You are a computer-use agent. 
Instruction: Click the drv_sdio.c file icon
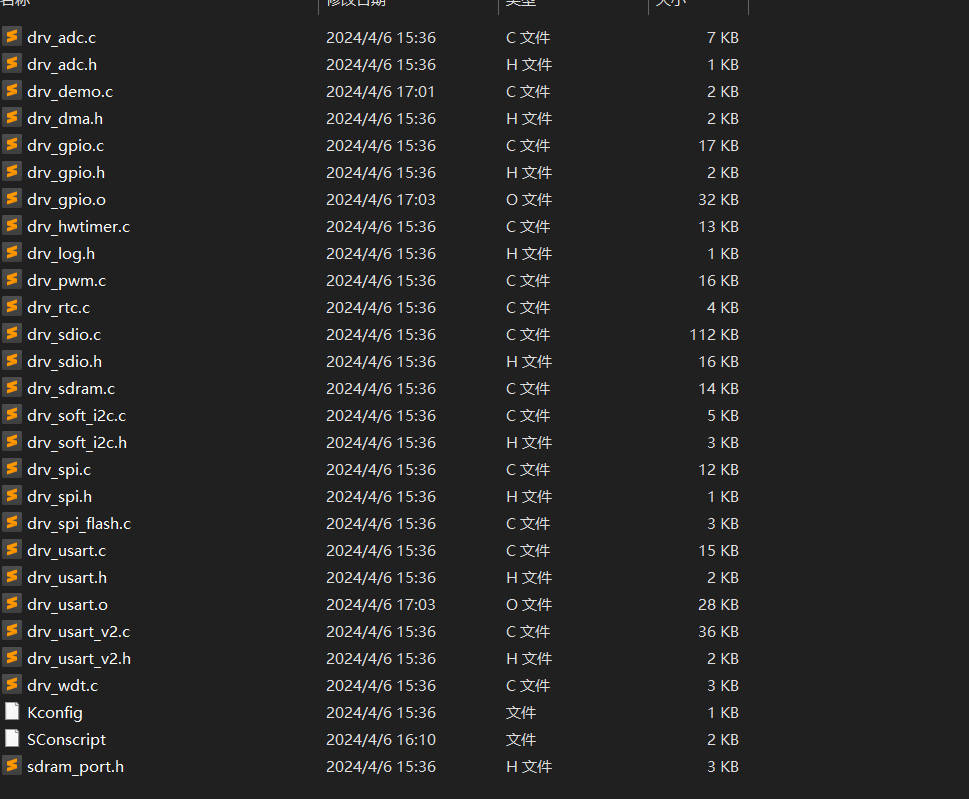pyautogui.click(x=12, y=334)
